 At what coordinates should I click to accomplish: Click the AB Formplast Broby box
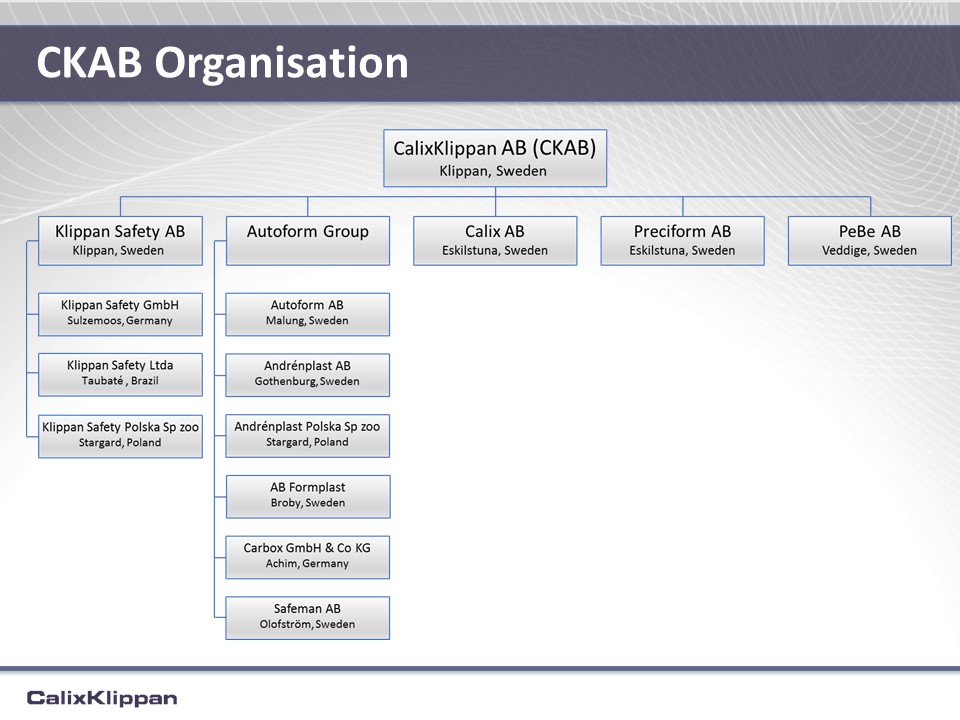pos(308,497)
